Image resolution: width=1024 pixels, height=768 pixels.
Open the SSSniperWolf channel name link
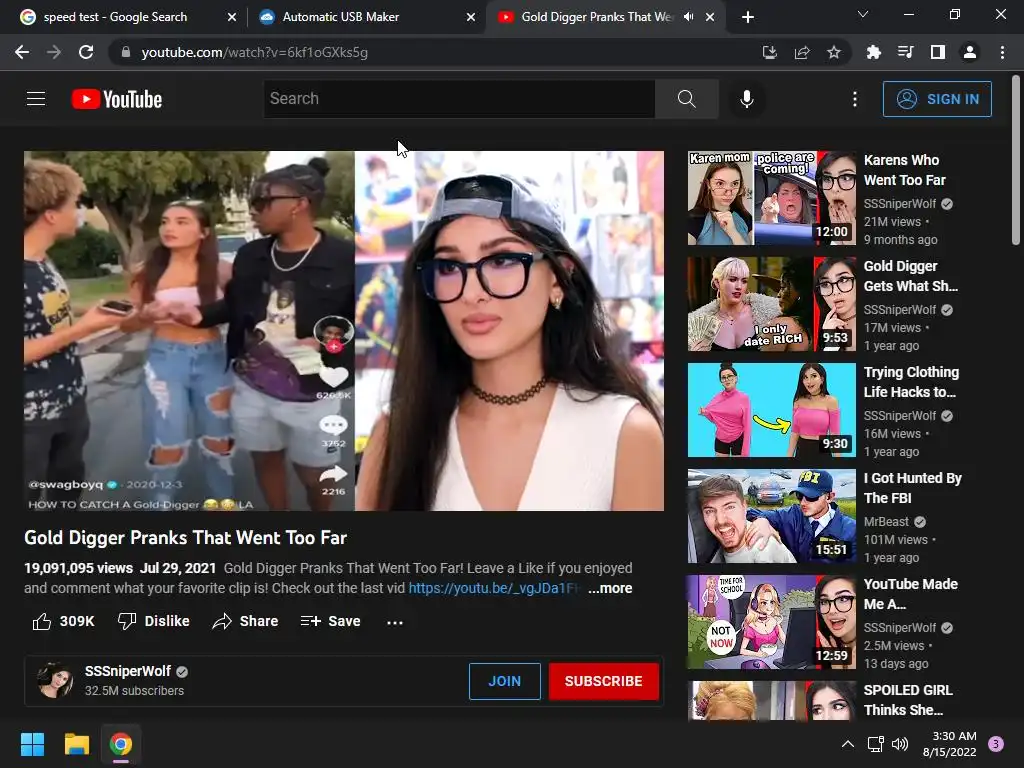pyautogui.click(x=127, y=671)
